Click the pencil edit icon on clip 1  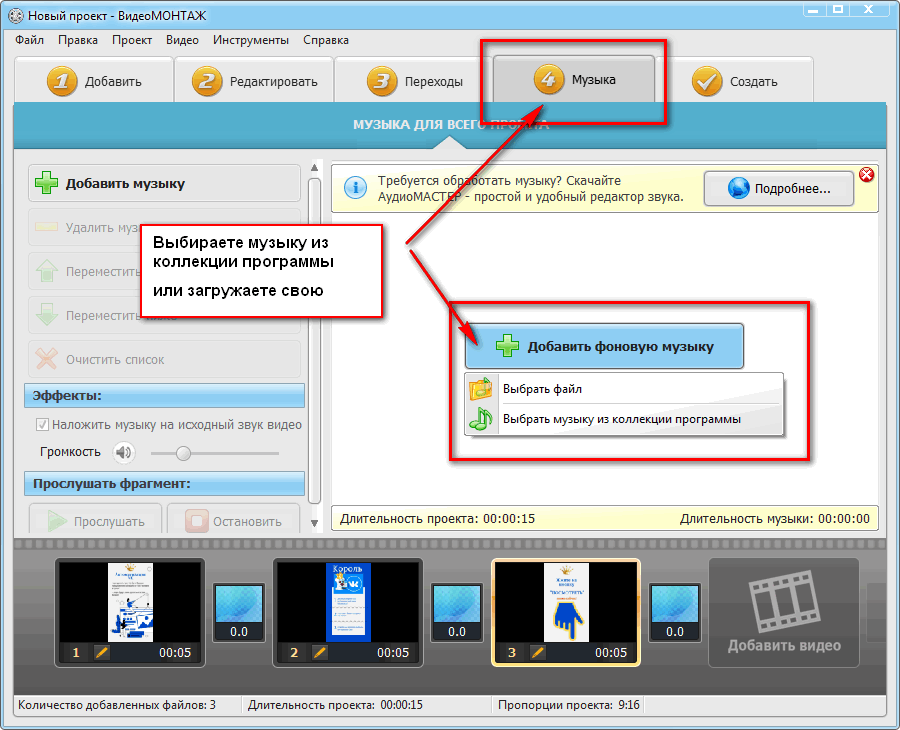tap(102, 653)
